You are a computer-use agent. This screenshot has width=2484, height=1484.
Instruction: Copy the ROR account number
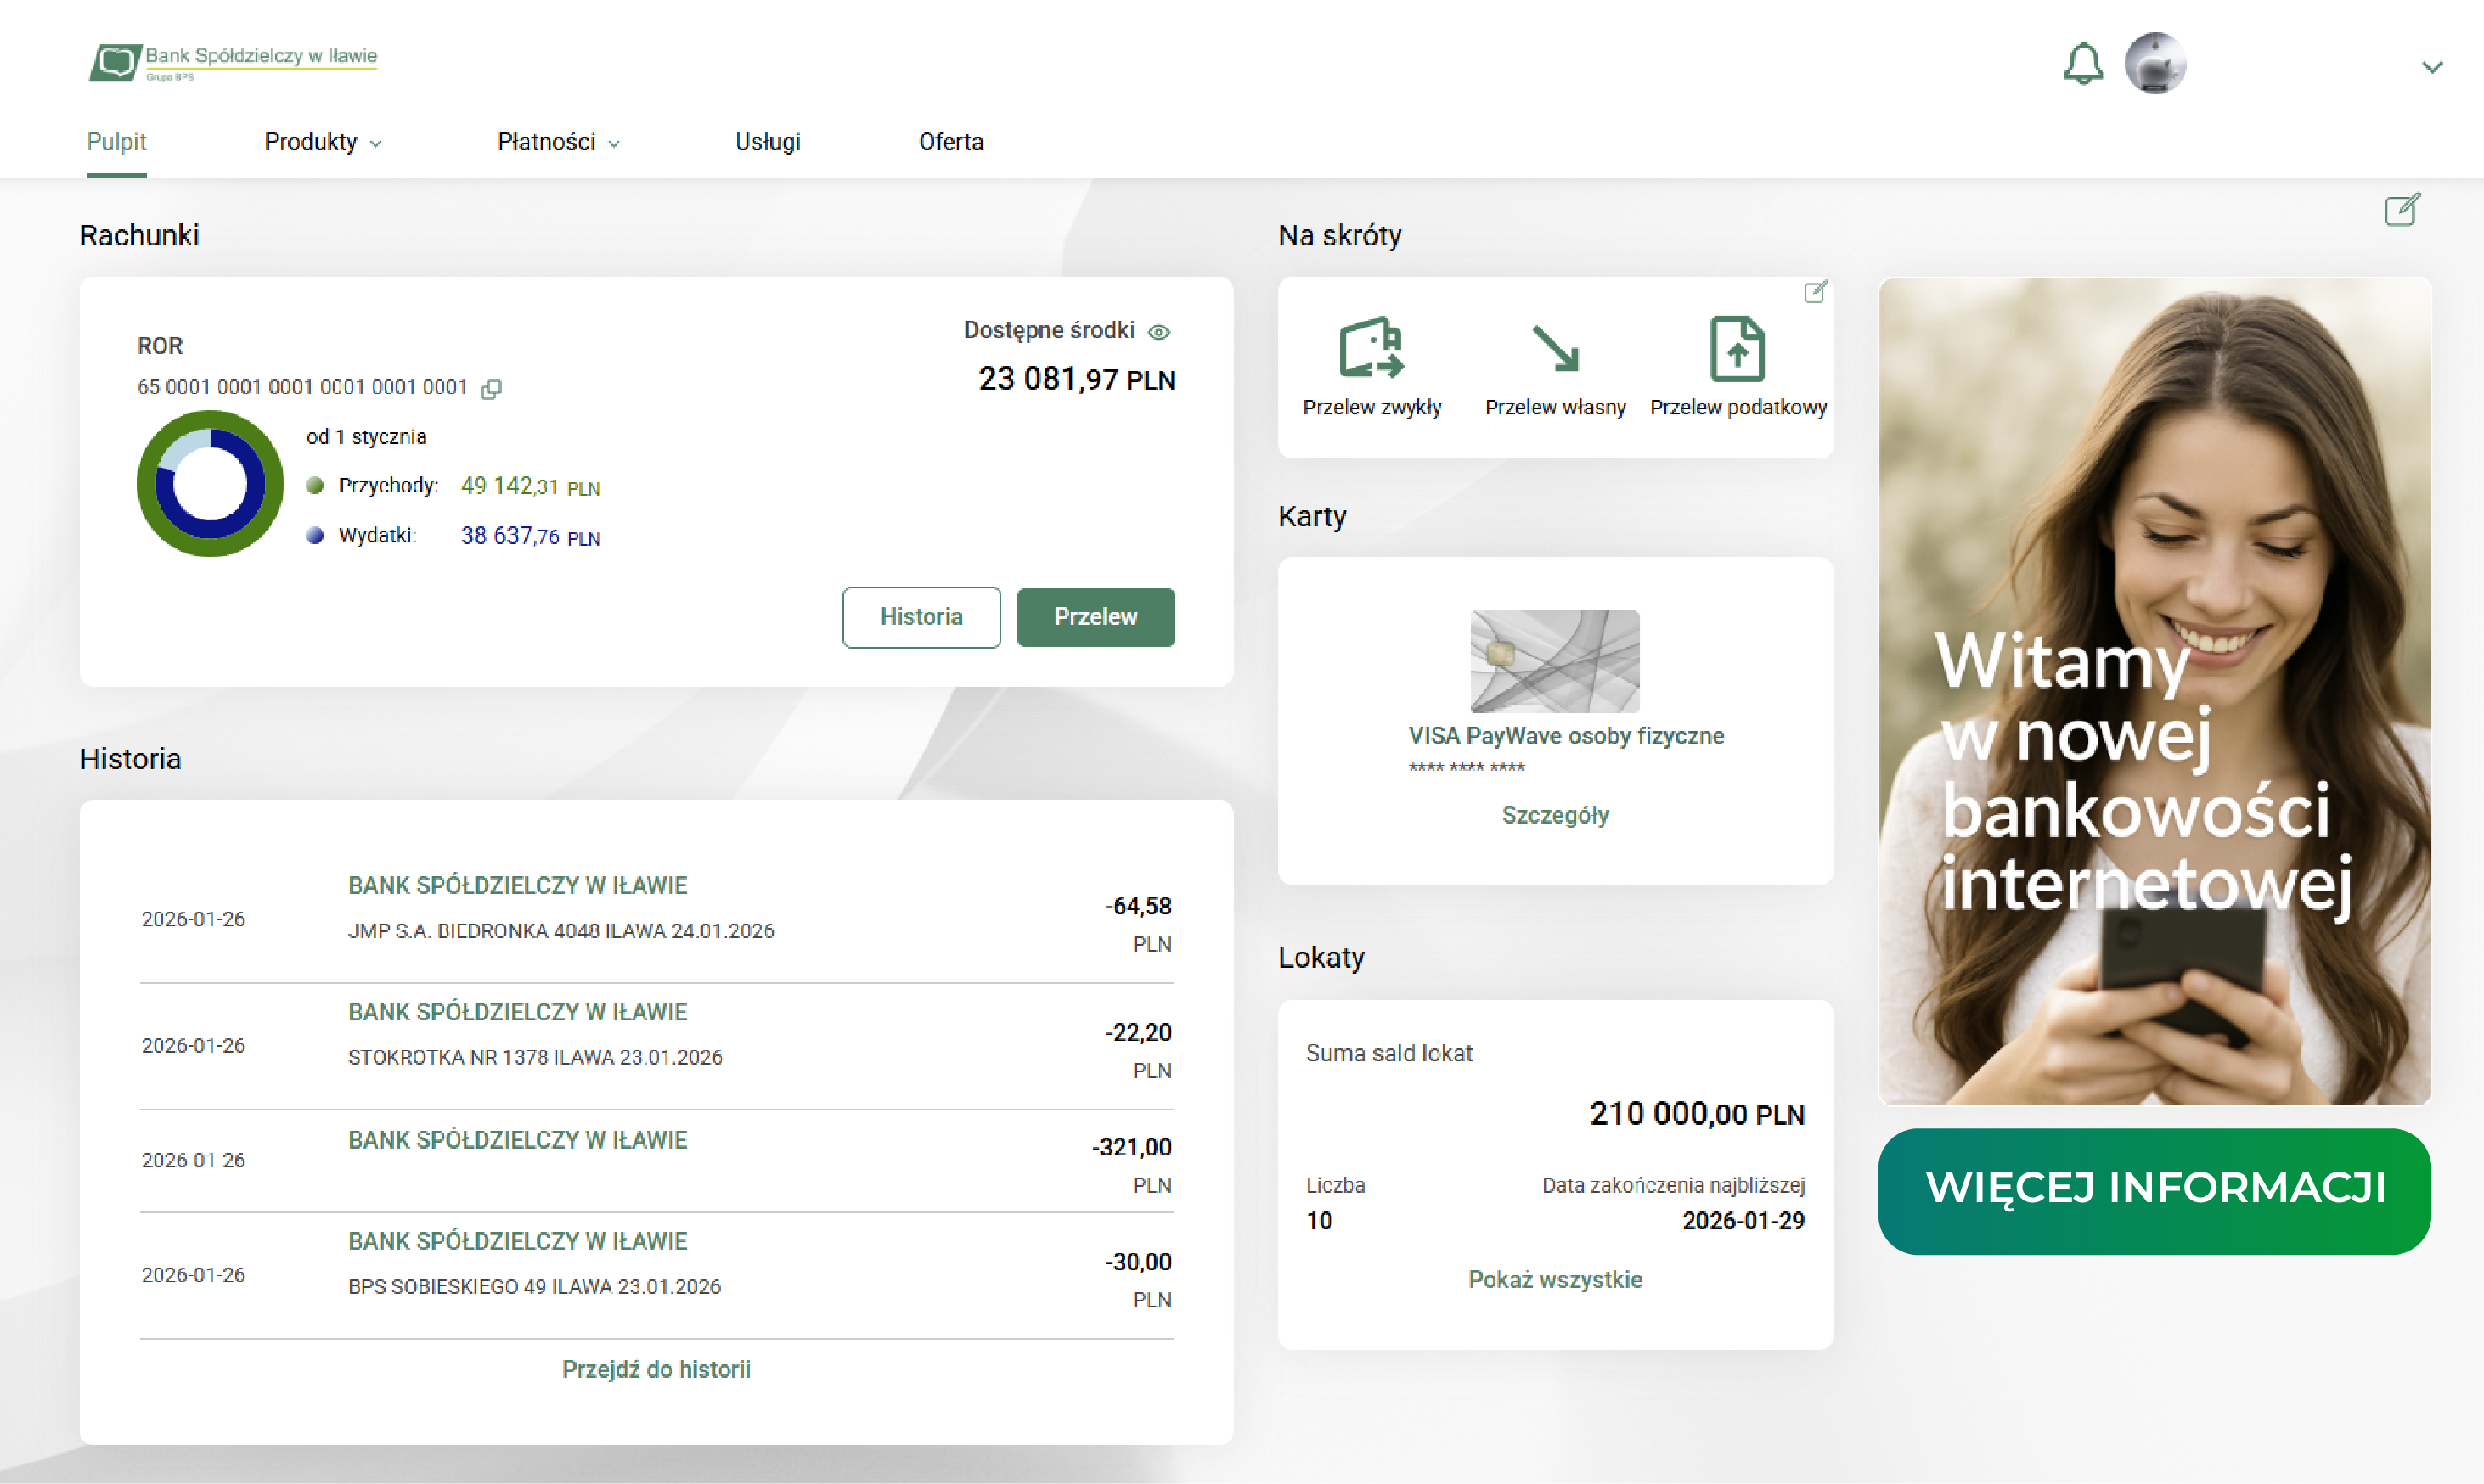coord(491,389)
